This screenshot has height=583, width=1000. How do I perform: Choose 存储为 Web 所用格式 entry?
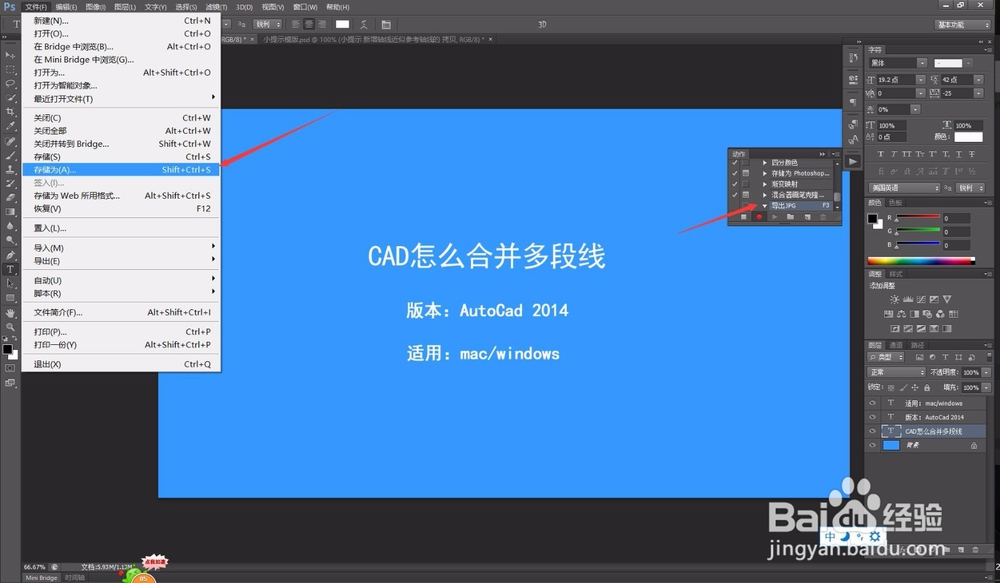pos(121,196)
